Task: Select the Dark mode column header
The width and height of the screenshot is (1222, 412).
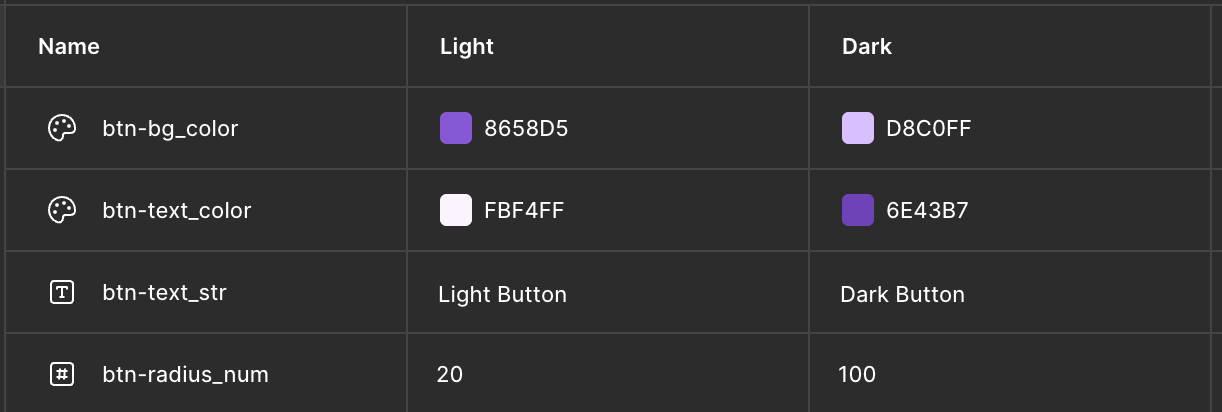Action: (867, 46)
